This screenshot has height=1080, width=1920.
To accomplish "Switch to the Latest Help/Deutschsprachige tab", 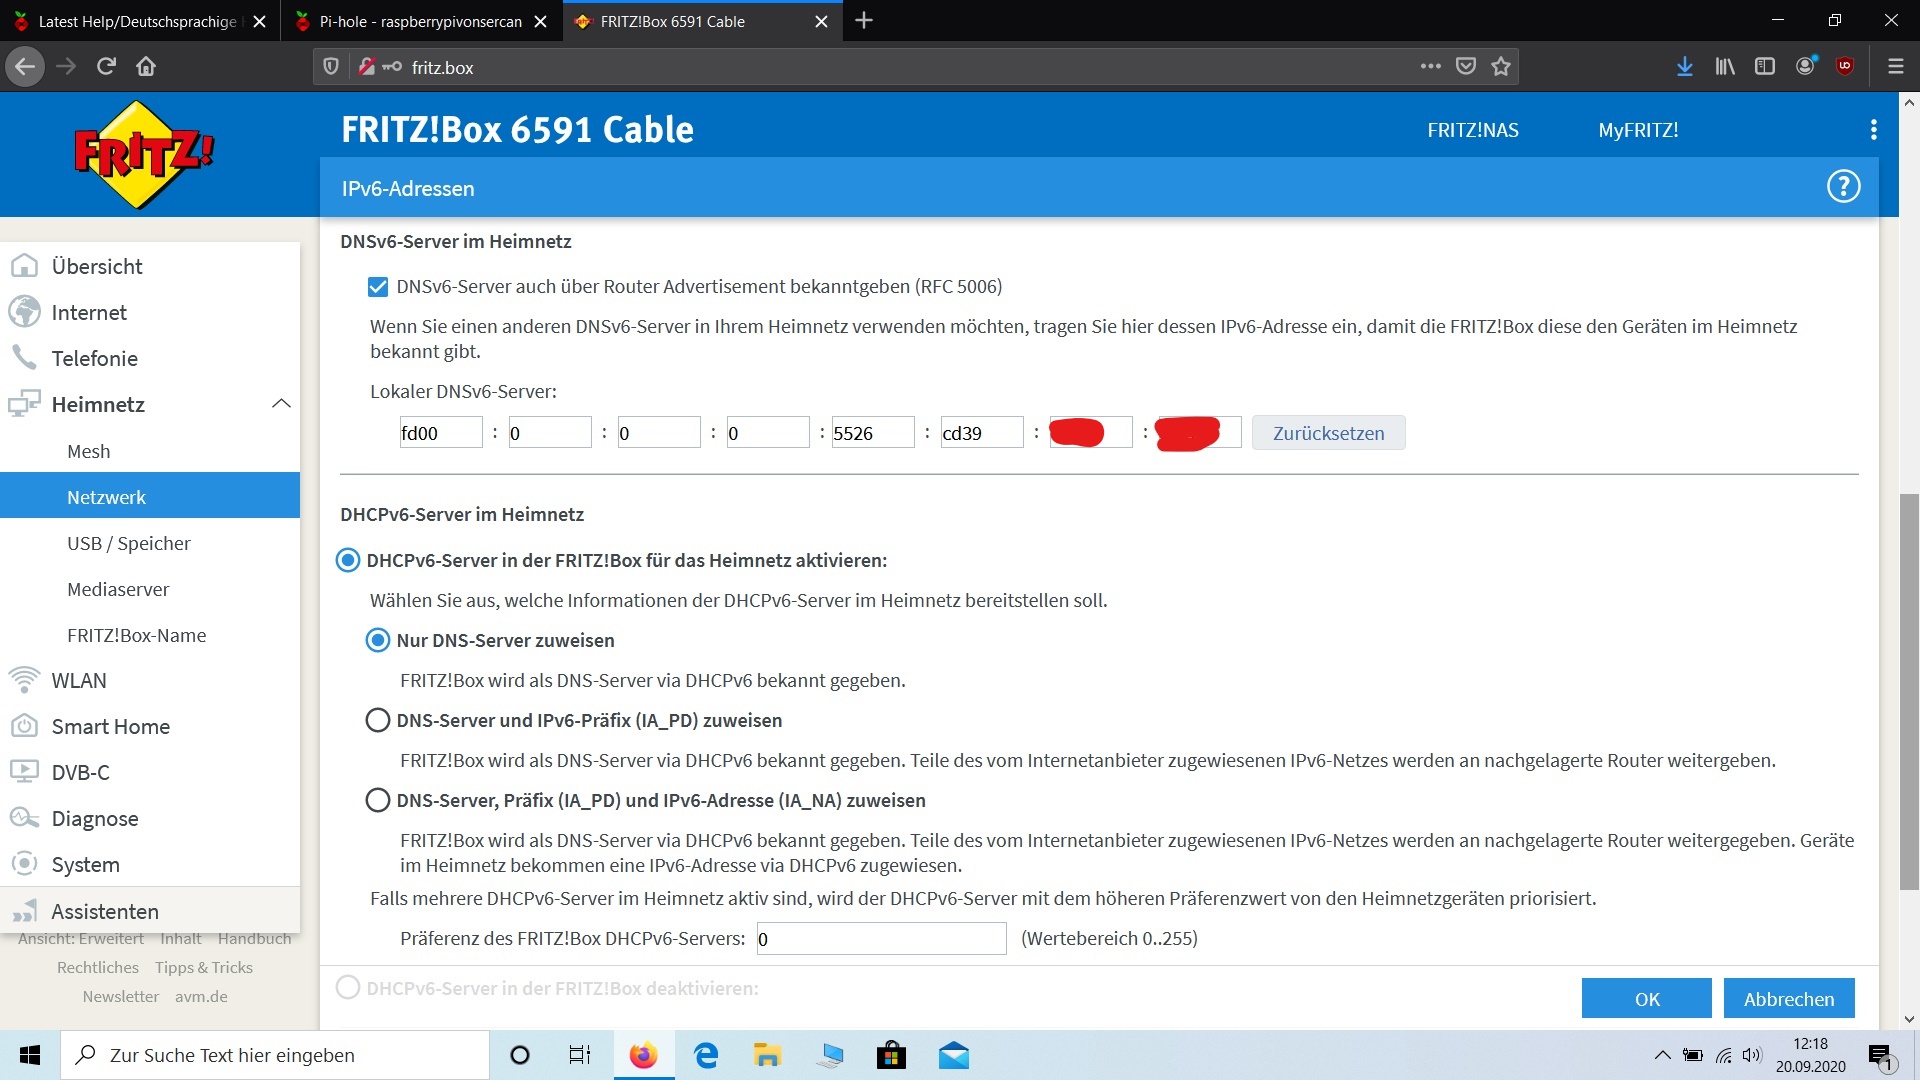I will [138, 21].
